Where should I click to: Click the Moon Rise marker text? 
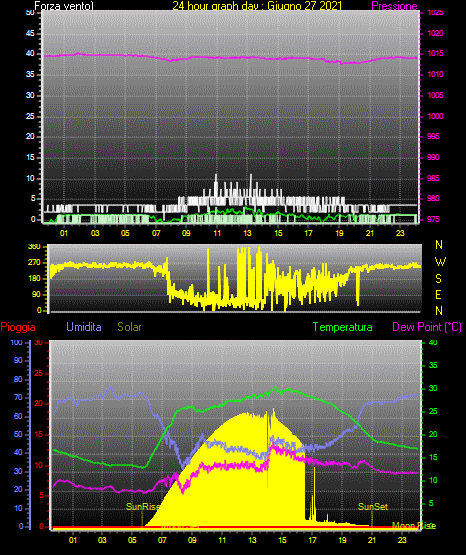pyautogui.click(x=414, y=526)
